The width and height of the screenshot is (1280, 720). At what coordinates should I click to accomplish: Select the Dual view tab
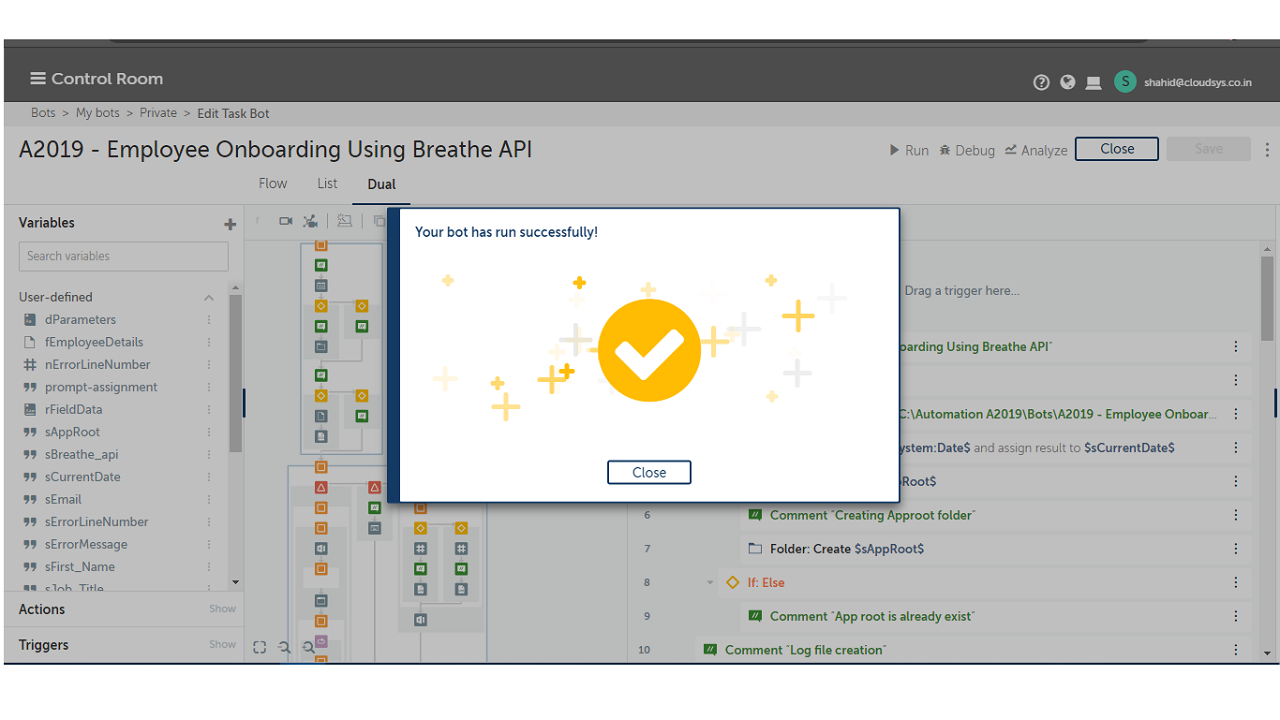click(x=381, y=184)
